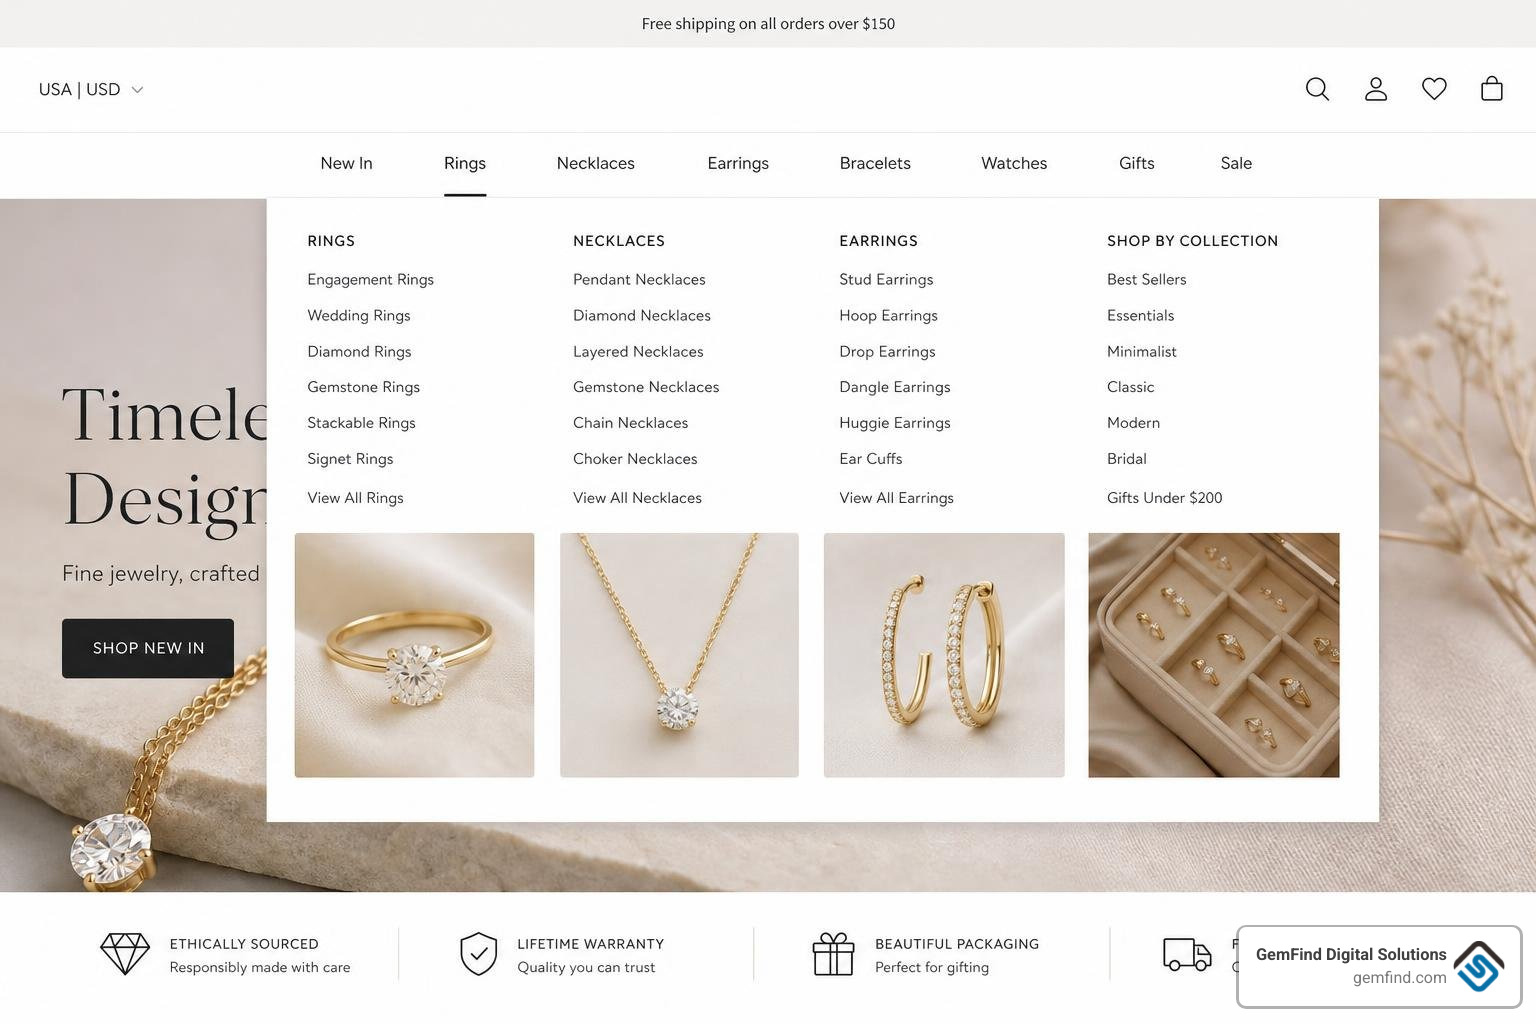Open Best Sellers collection
The height and width of the screenshot is (1024, 1536).
pos(1146,279)
